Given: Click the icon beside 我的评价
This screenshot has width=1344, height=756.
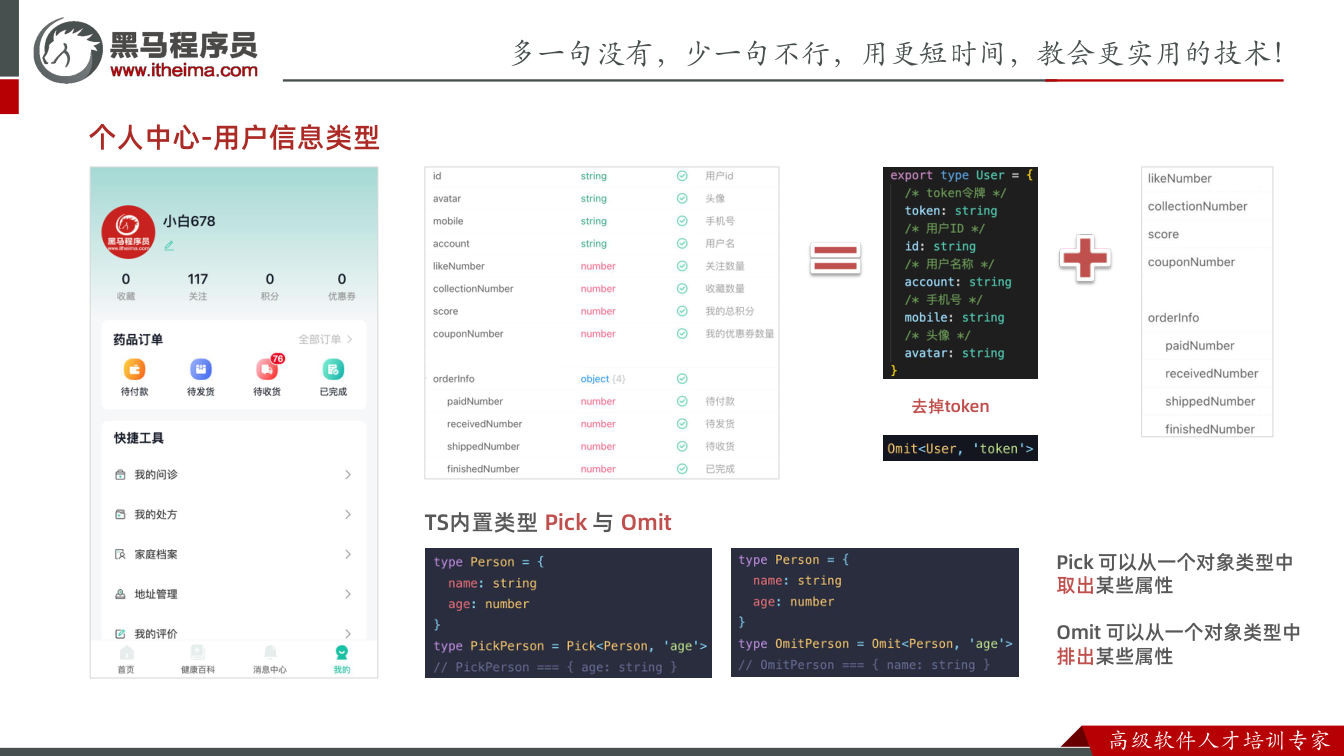Looking at the screenshot, I should [121, 634].
